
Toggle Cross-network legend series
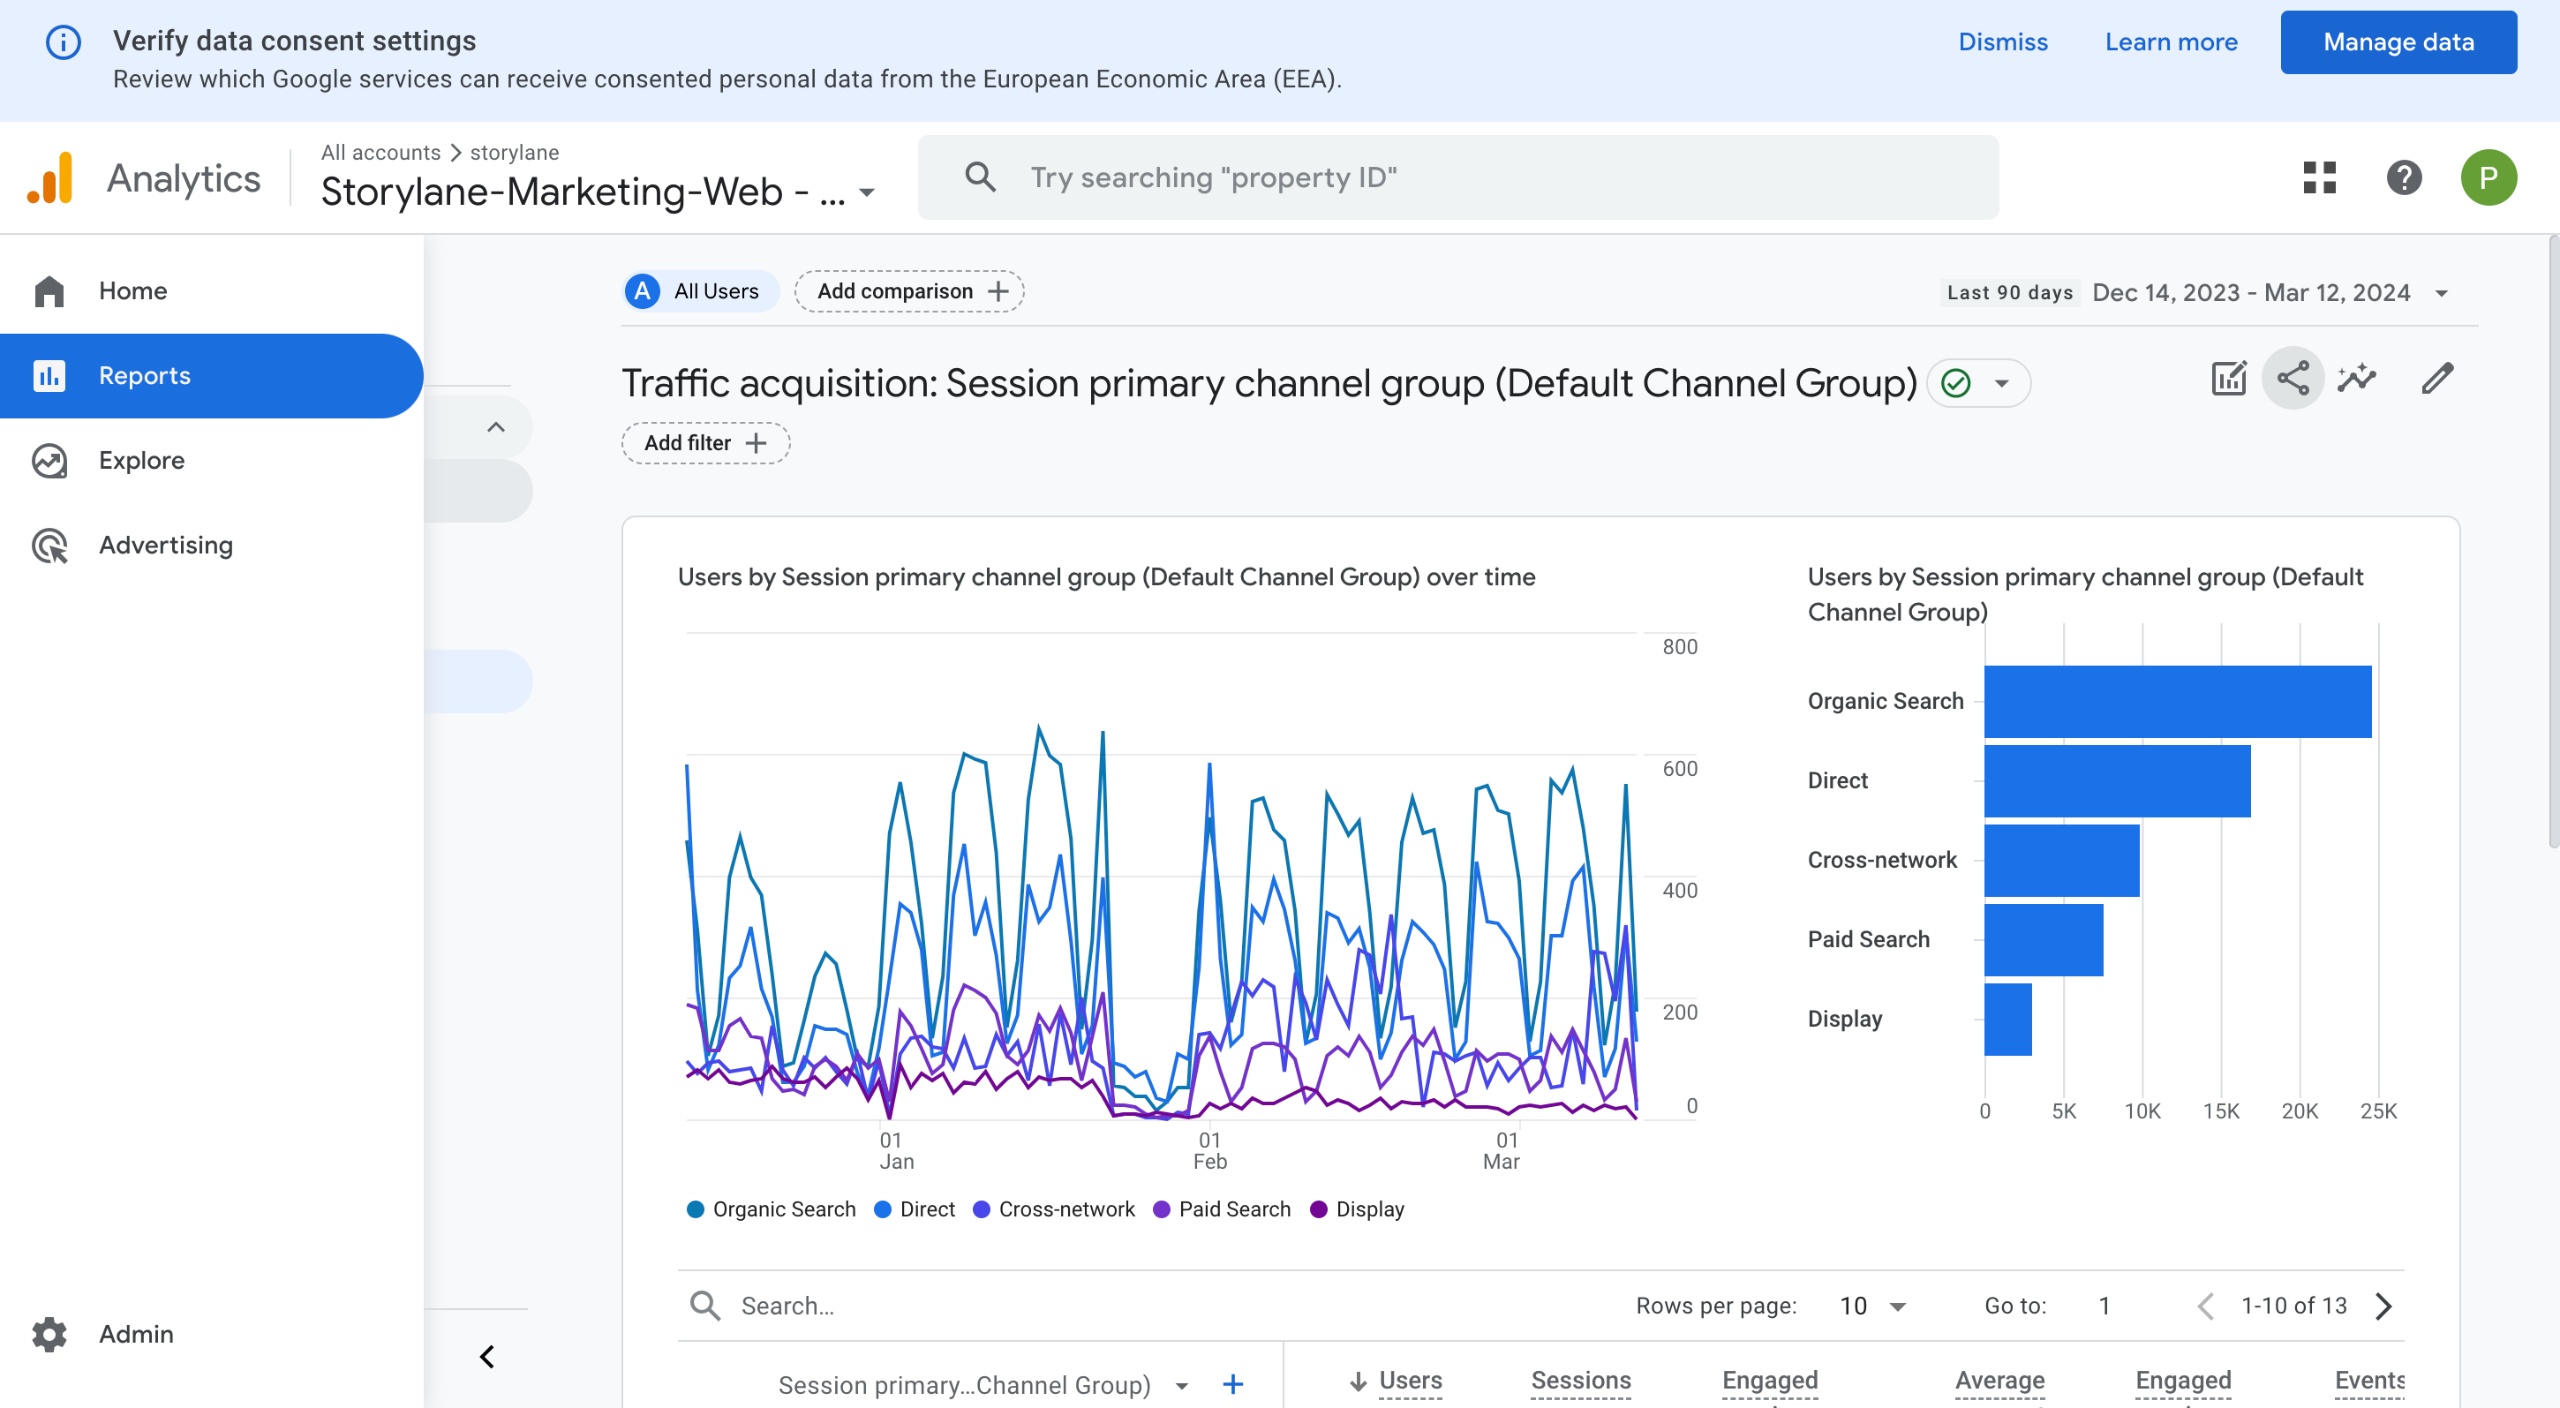(x=1054, y=1210)
